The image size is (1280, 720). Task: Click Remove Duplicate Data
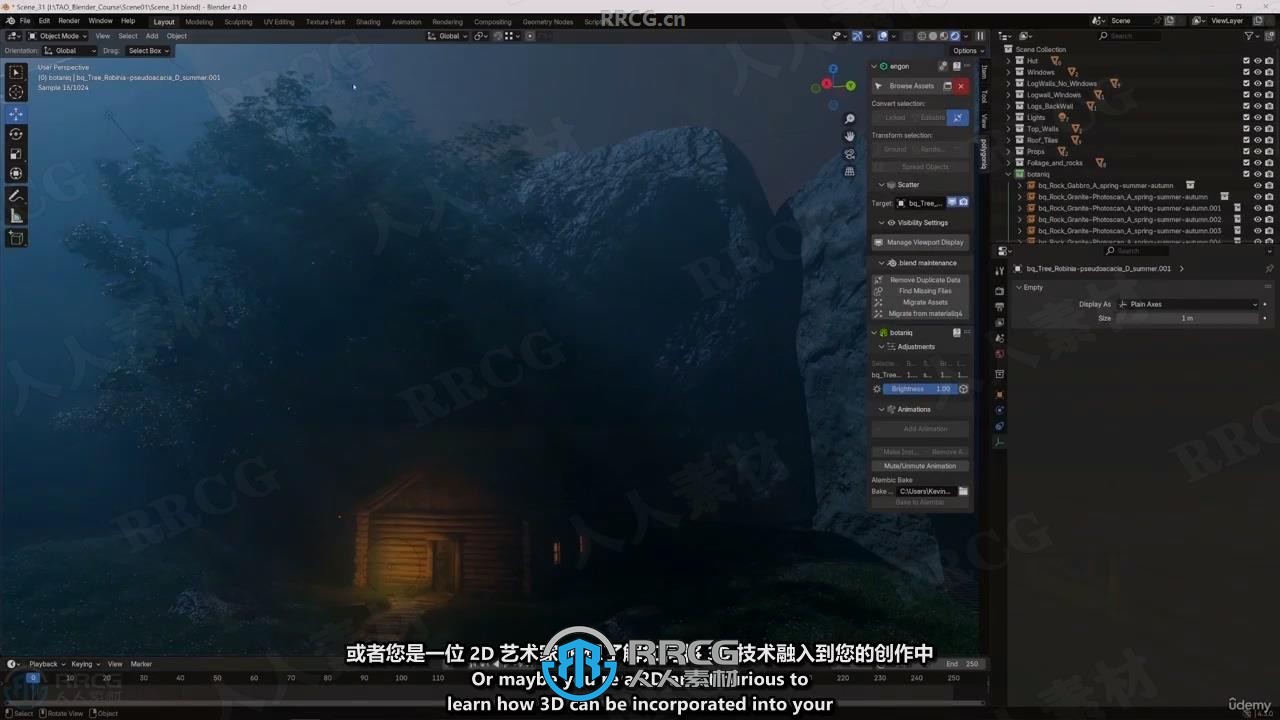click(x=920, y=280)
